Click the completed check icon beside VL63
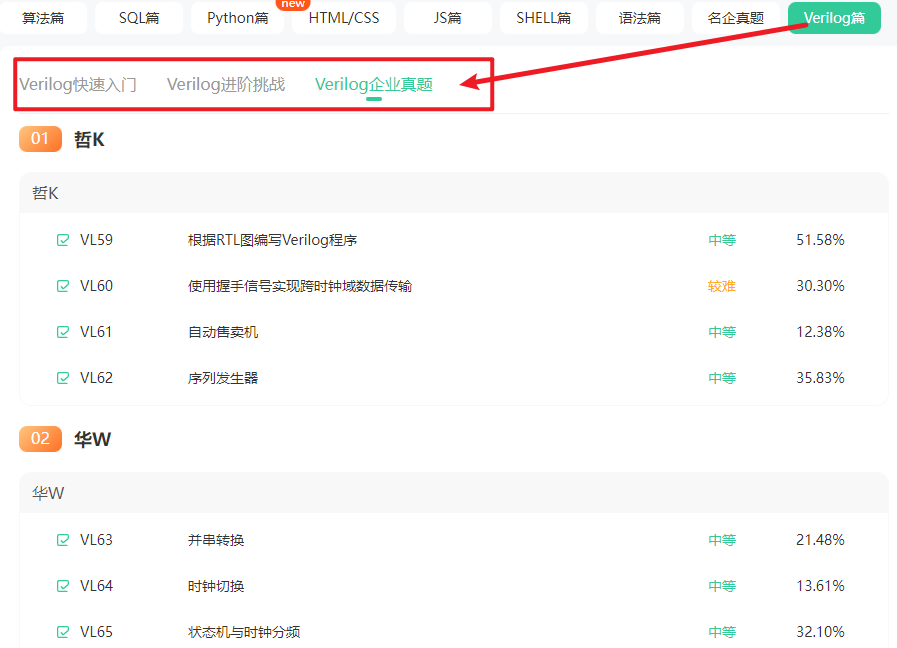 pos(63,539)
